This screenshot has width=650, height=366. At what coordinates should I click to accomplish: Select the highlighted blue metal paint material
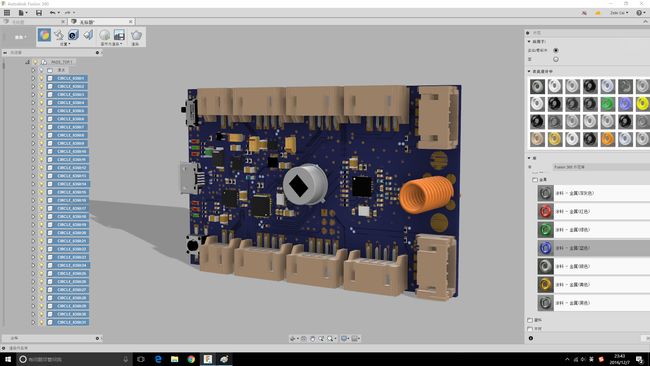593,248
